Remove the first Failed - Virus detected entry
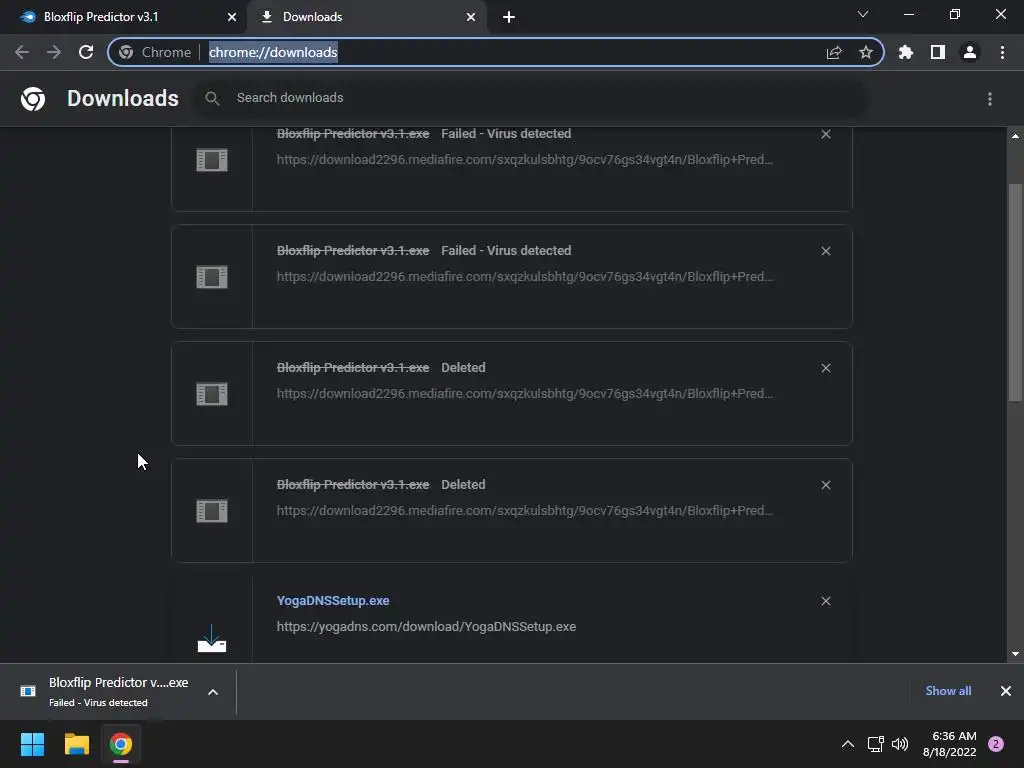The height and width of the screenshot is (768, 1024). 825,134
